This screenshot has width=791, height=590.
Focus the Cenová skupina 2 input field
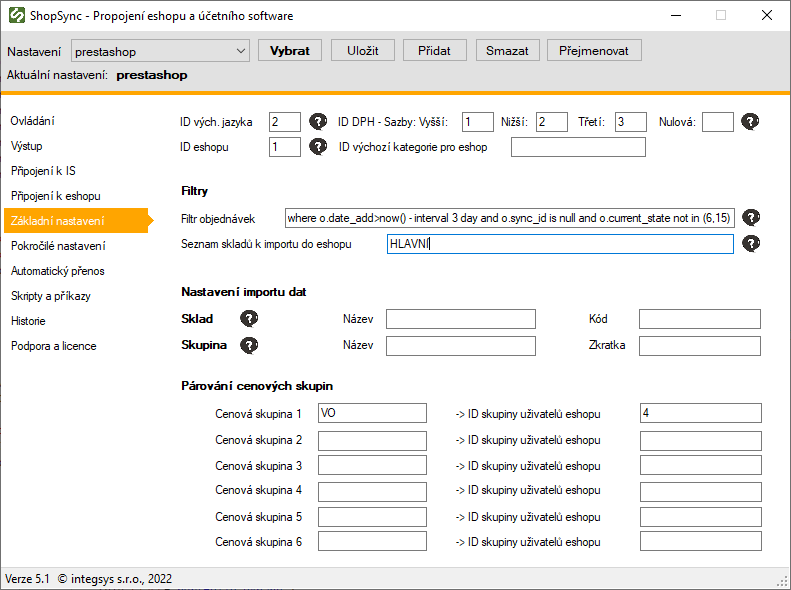pos(372,440)
